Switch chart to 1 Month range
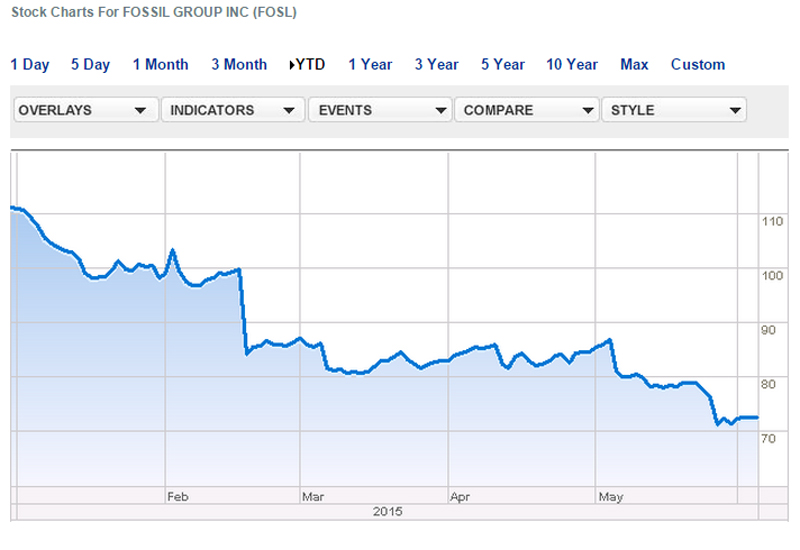This screenshot has height=550, width=800. point(160,64)
